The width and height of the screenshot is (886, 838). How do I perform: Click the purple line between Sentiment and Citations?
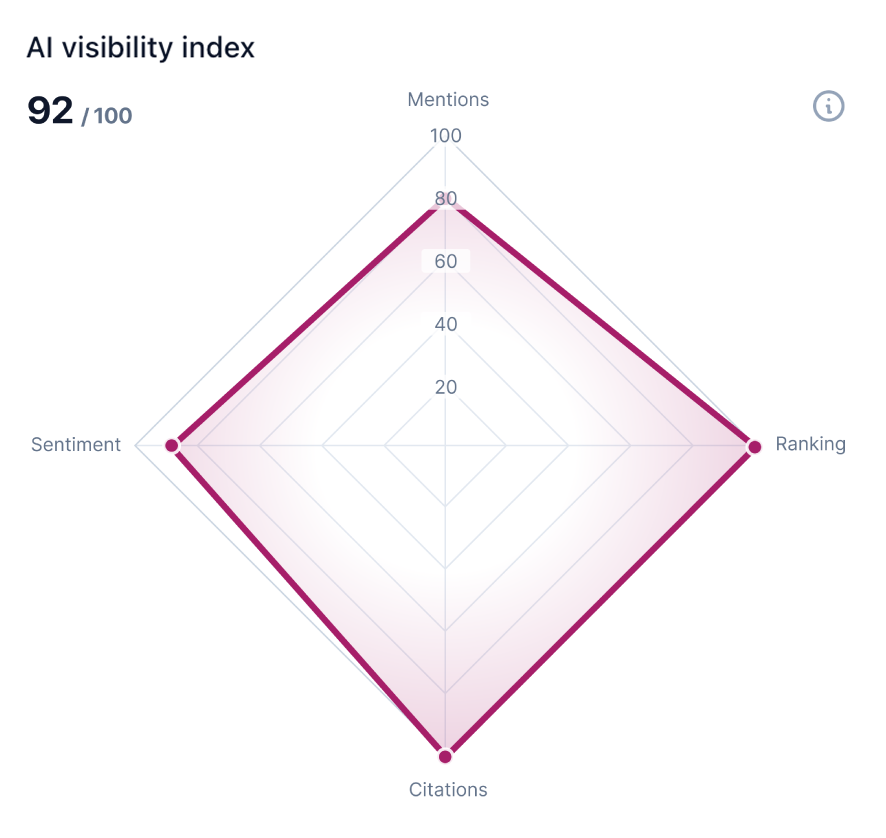(308, 601)
